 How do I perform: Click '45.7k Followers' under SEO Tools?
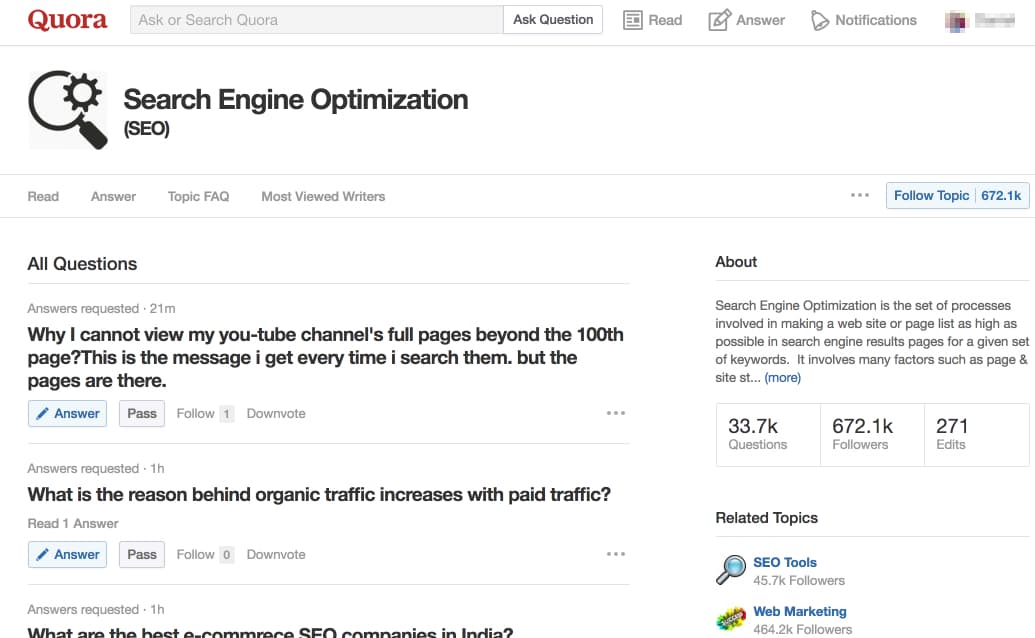click(x=799, y=581)
